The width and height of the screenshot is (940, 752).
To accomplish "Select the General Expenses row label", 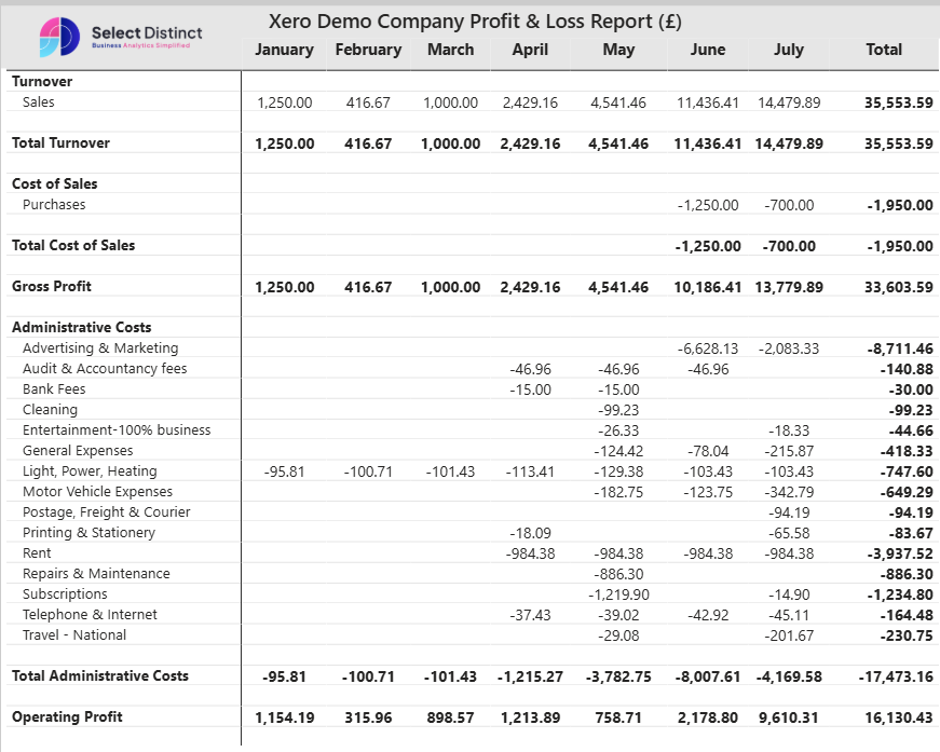I will point(78,450).
